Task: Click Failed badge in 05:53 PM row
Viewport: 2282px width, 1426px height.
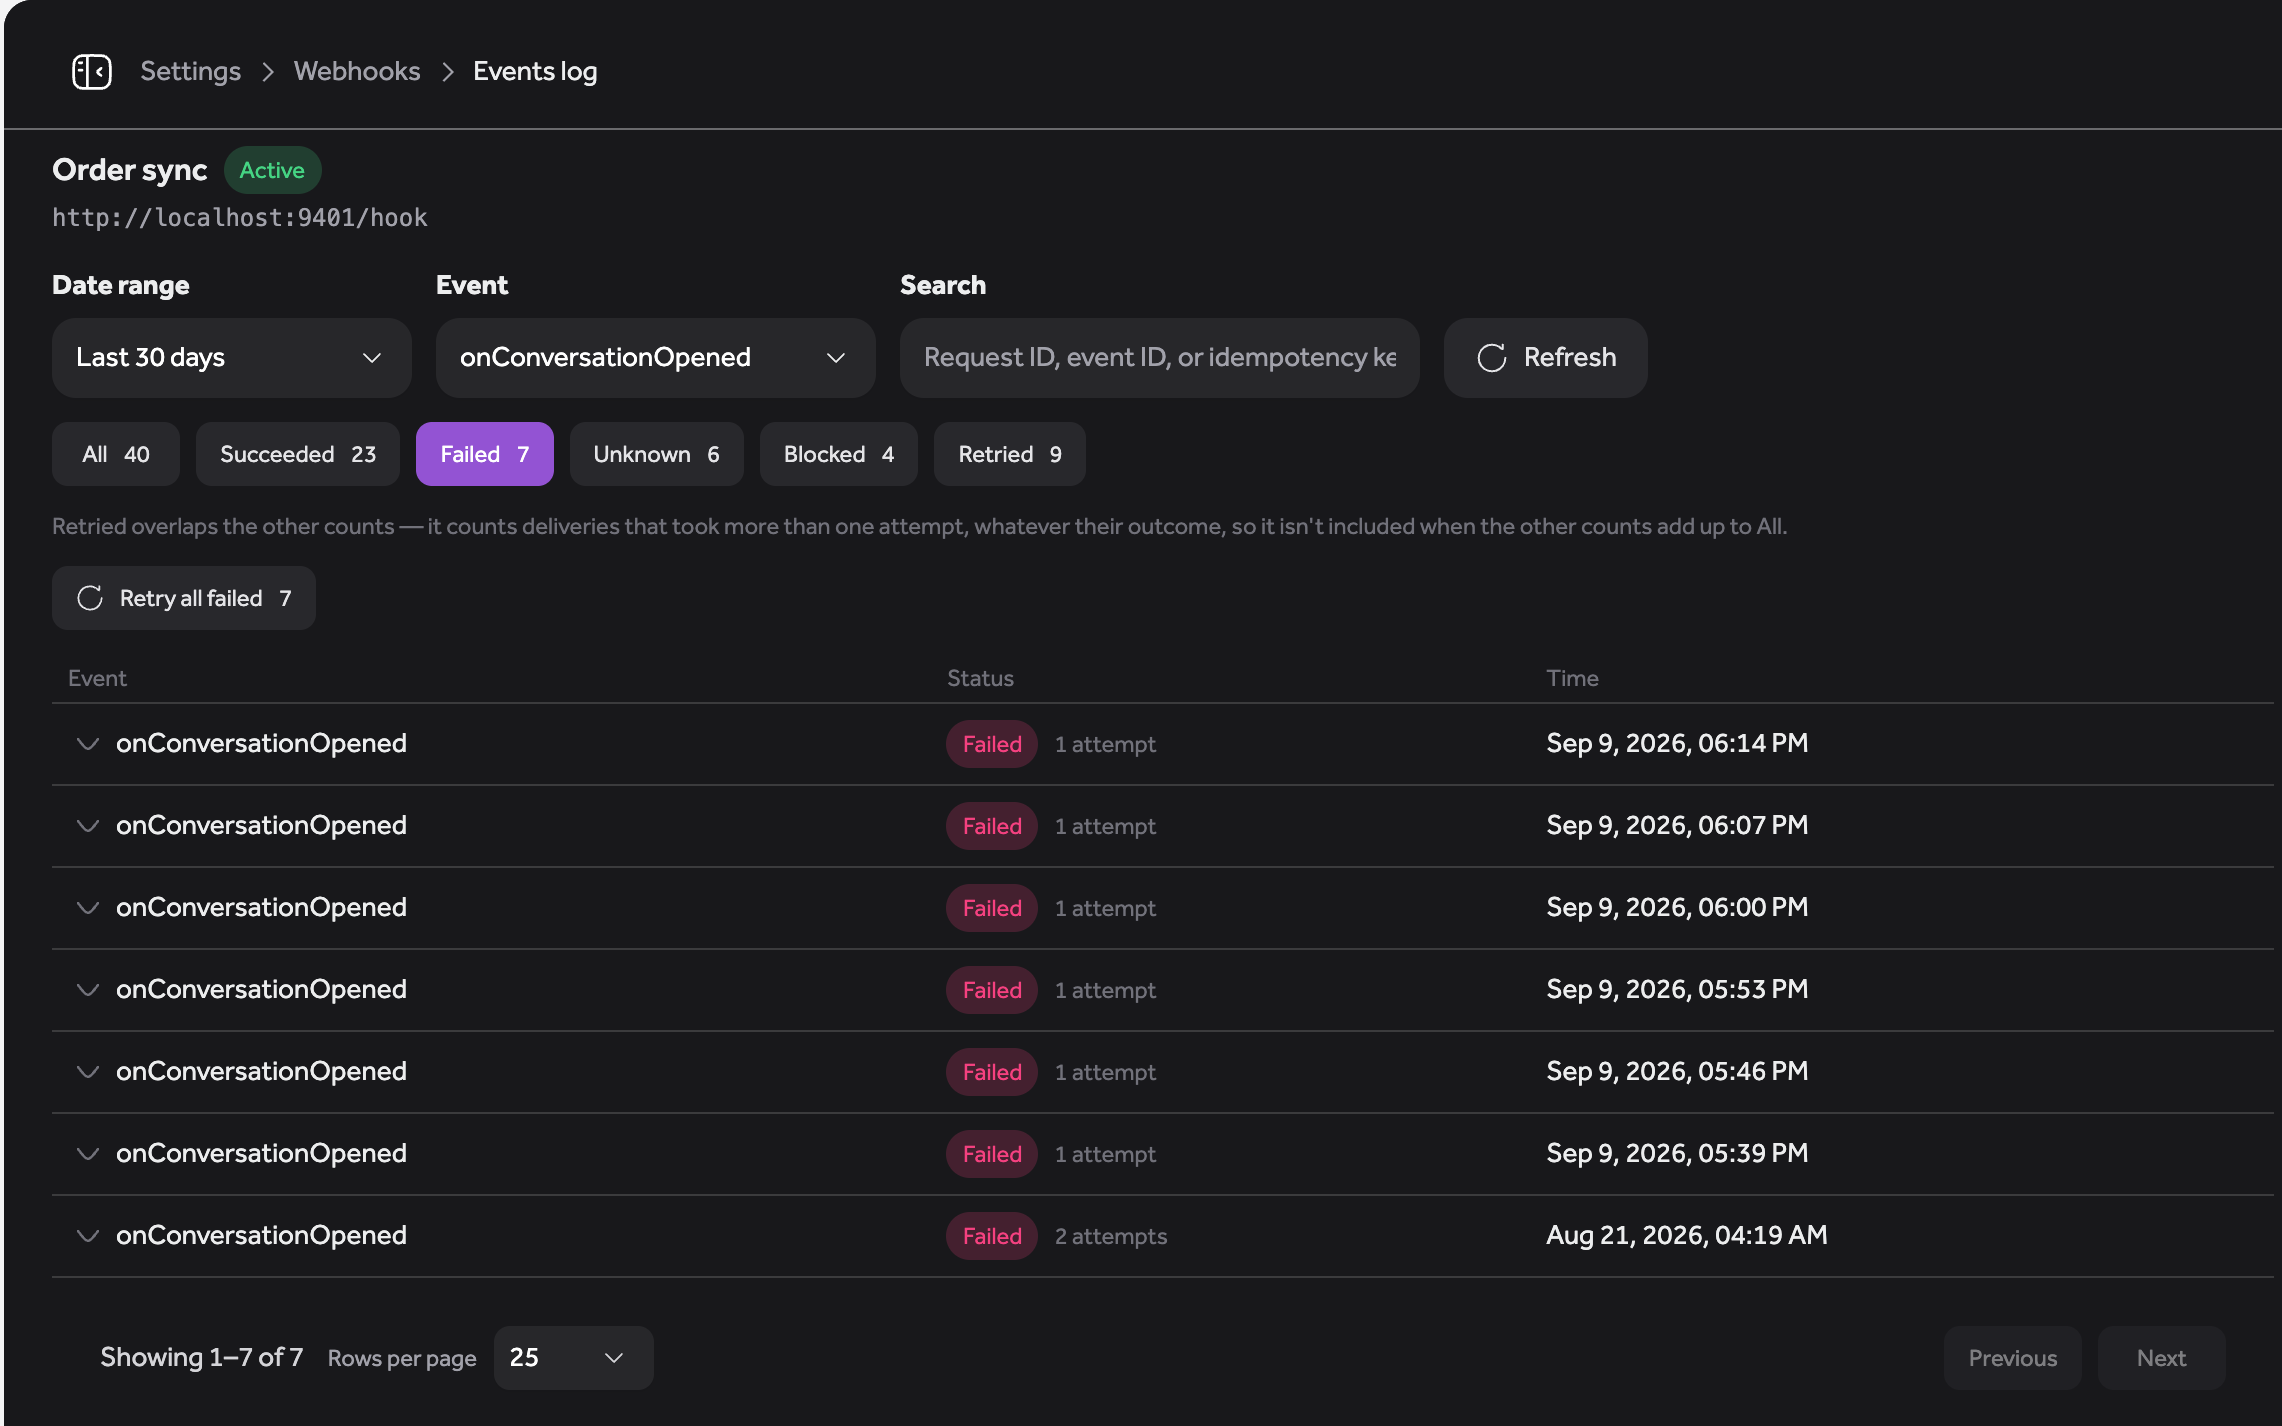Action: [992, 990]
